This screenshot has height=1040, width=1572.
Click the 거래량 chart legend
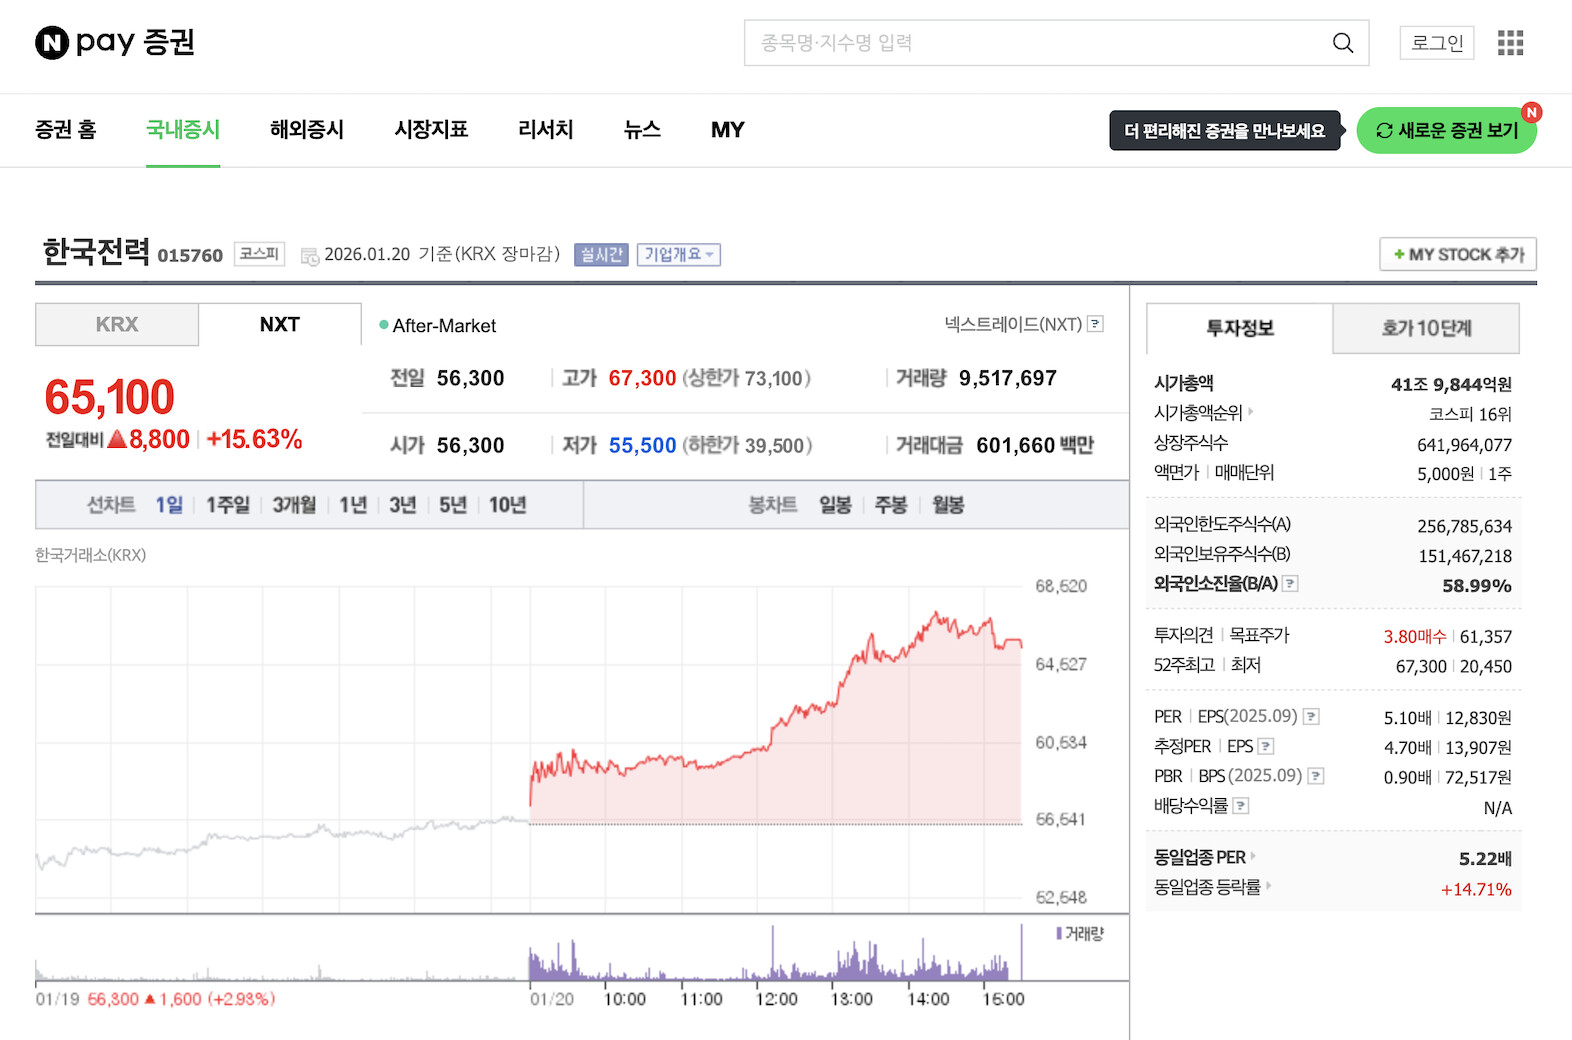(x=1081, y=934)
